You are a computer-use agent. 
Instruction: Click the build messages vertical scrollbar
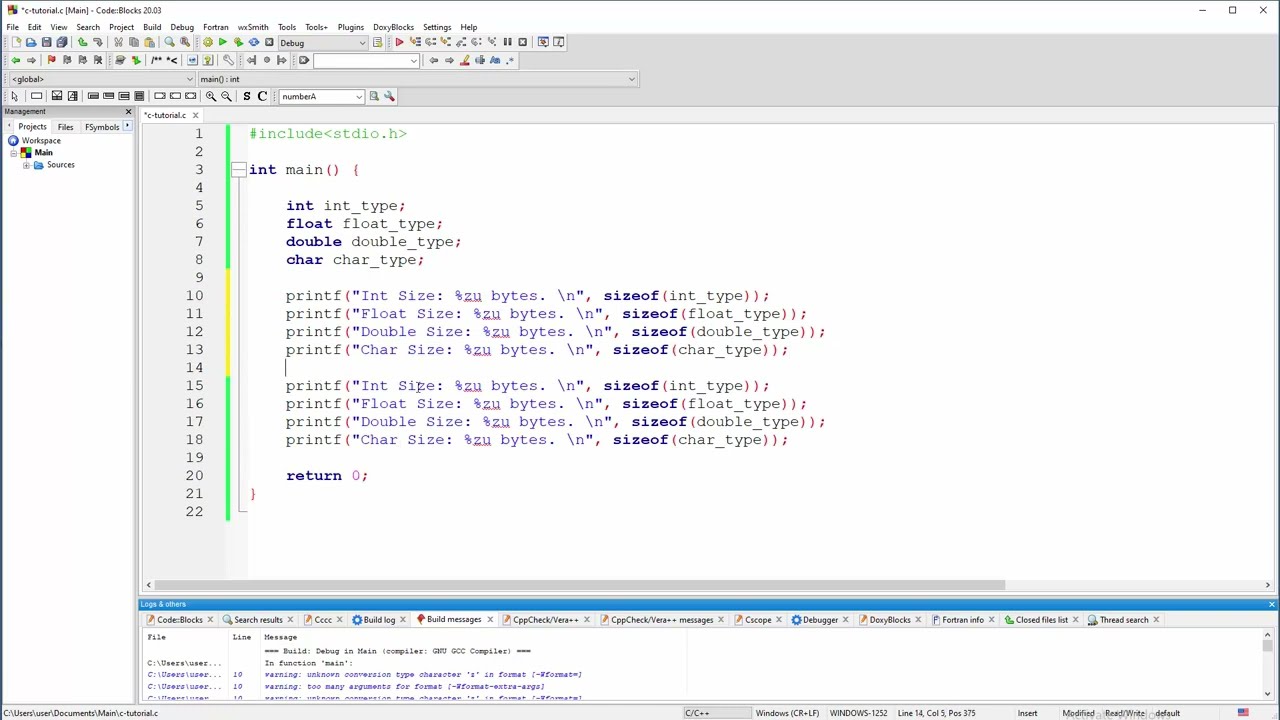tap(1268, 646)
